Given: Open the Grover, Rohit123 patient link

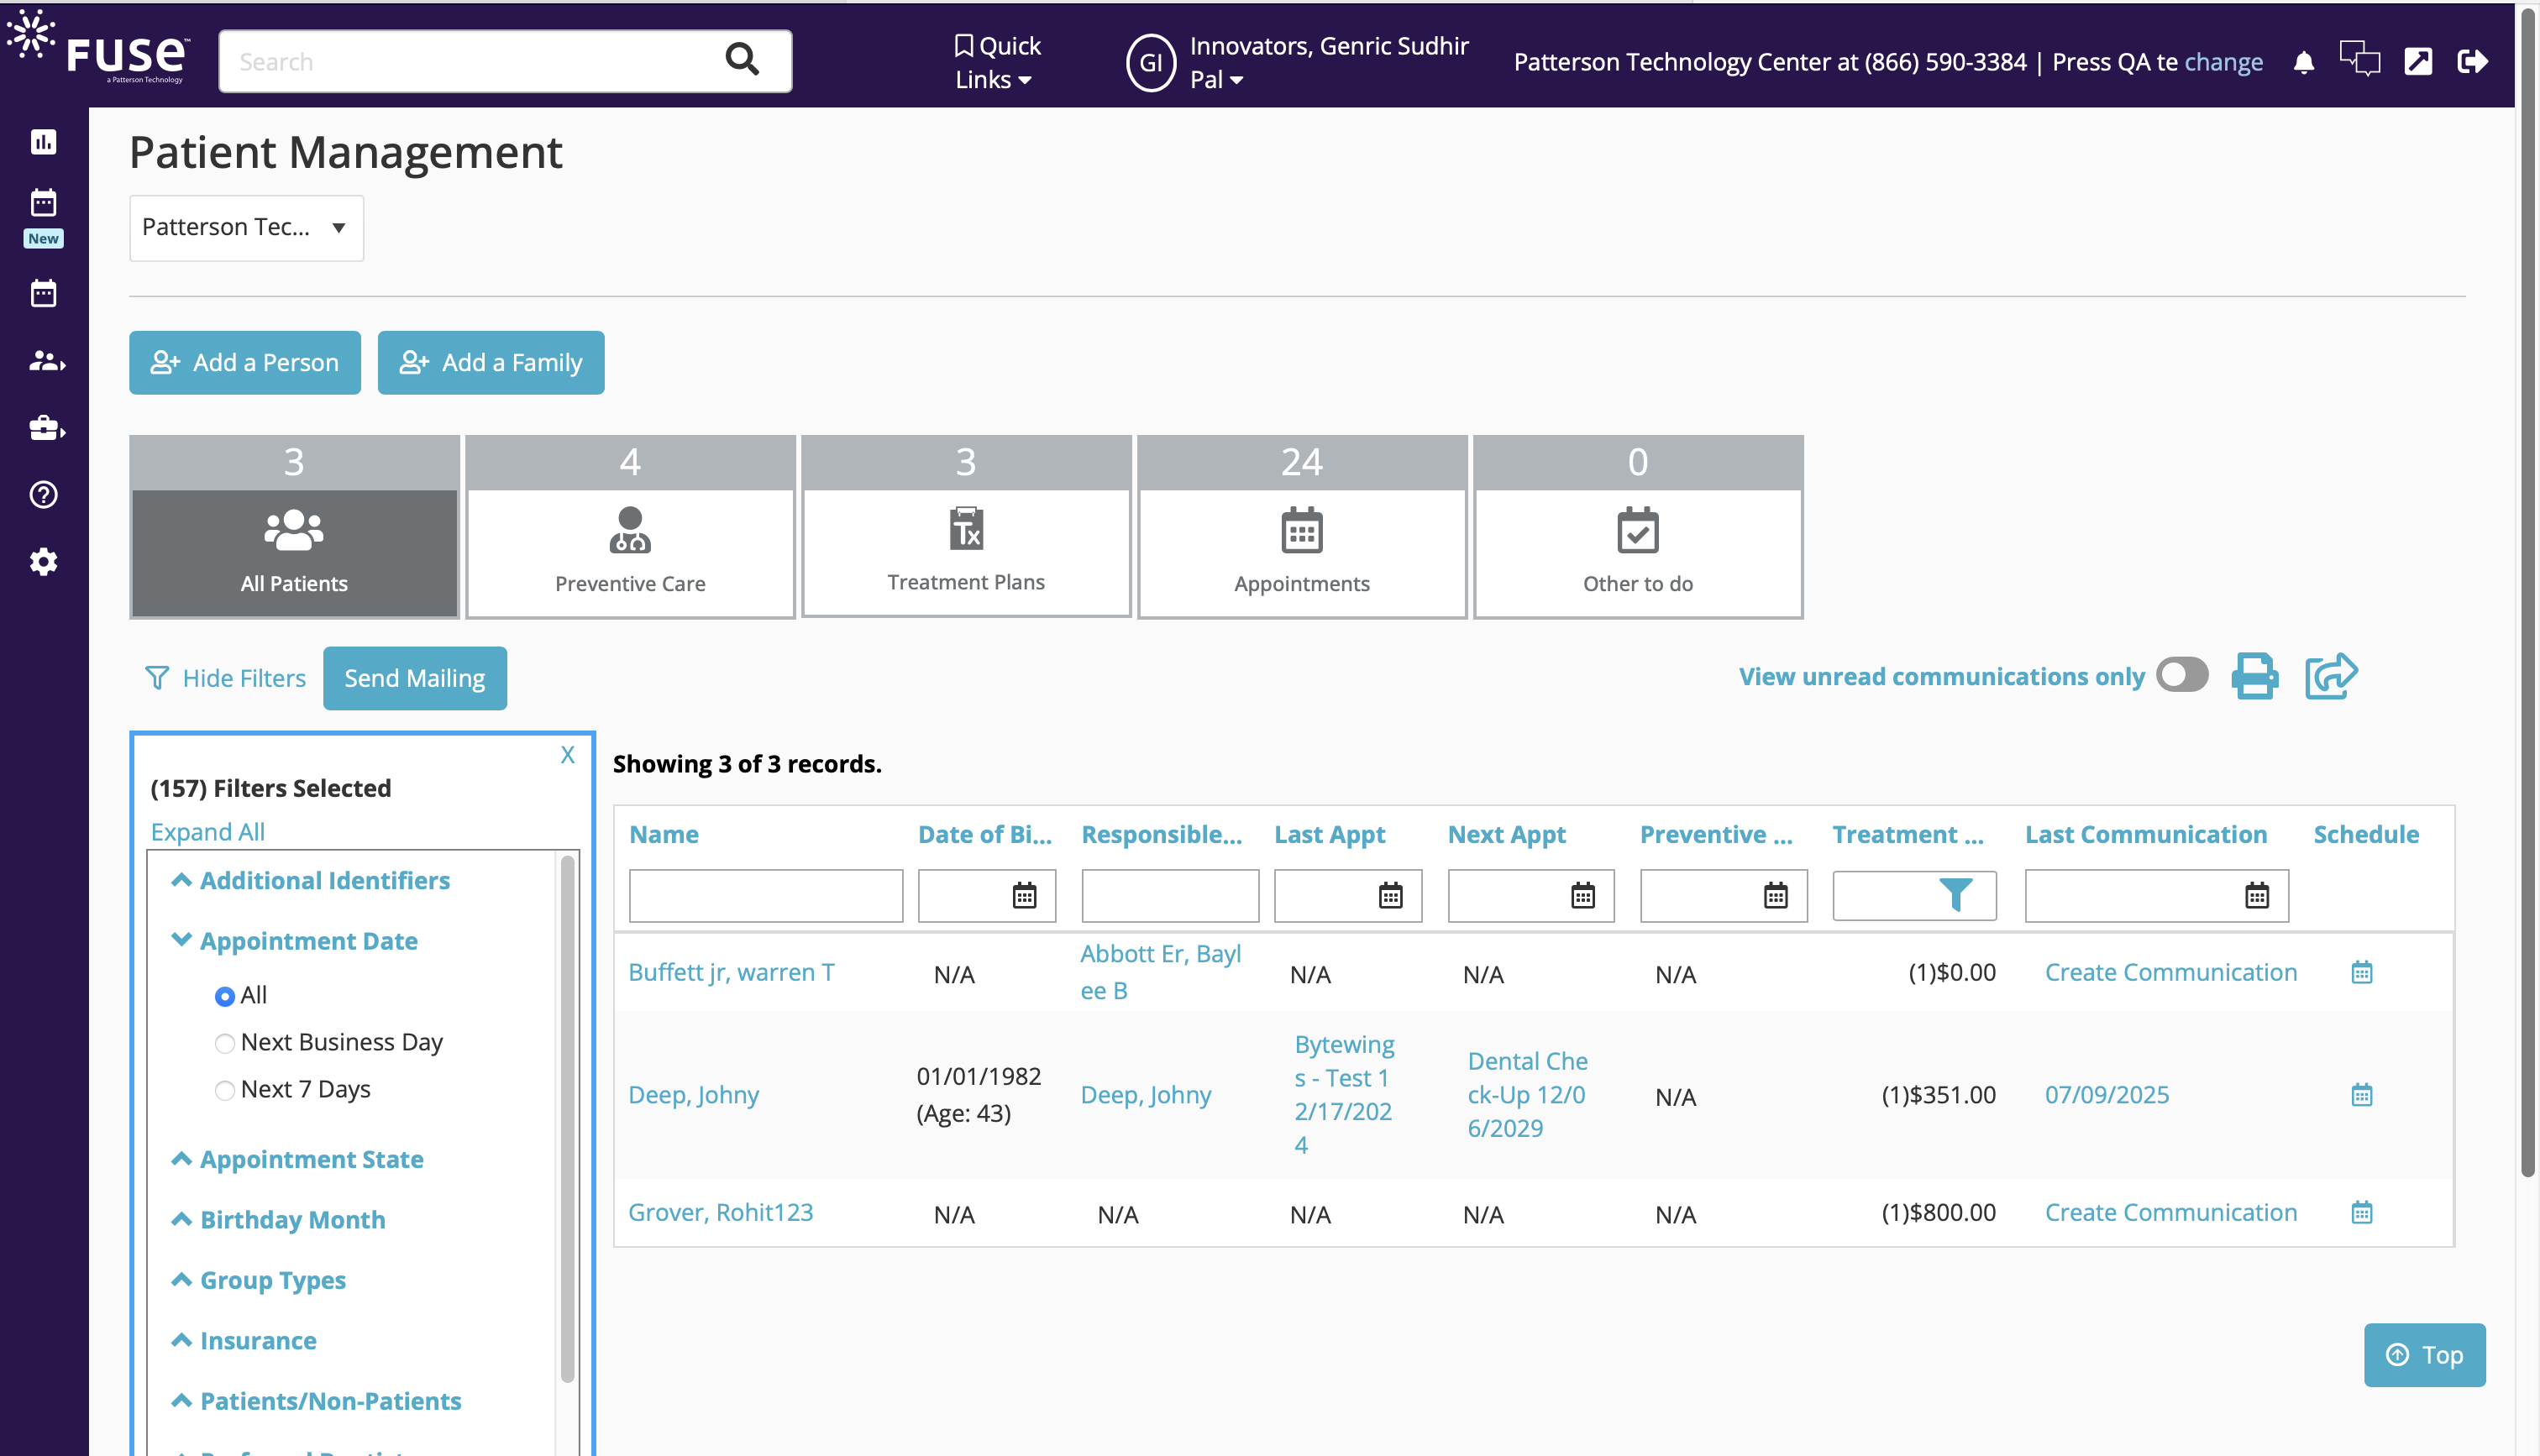Looking at the screenshot, I should point(720,1213).
